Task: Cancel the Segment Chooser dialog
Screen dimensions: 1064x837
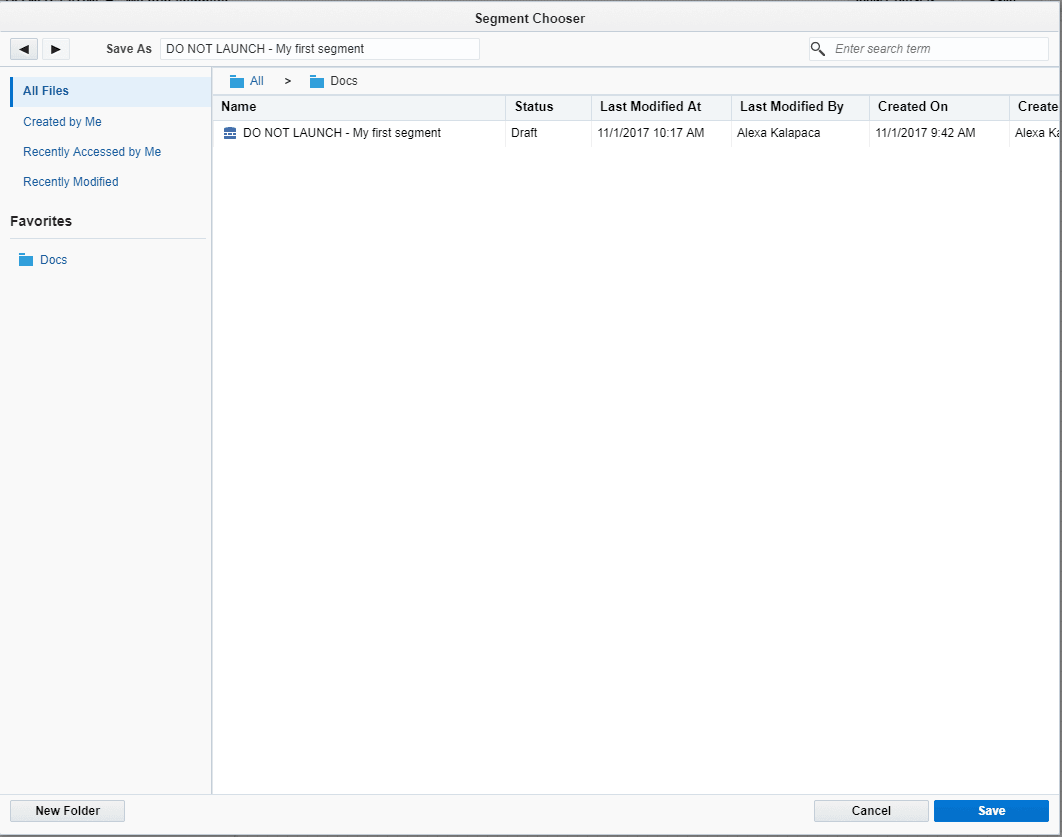Action: (x=870, y=810)
